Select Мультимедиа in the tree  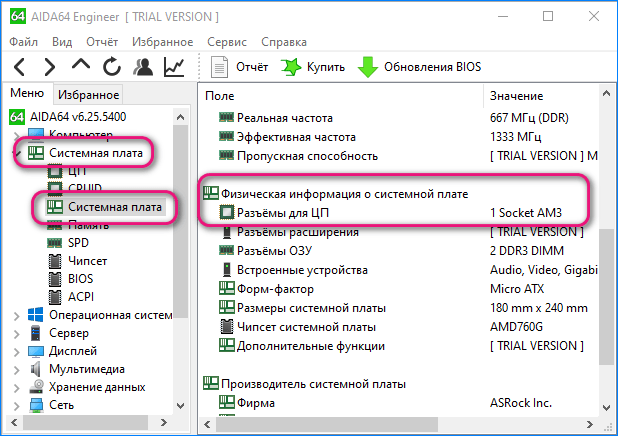[87, 369]
